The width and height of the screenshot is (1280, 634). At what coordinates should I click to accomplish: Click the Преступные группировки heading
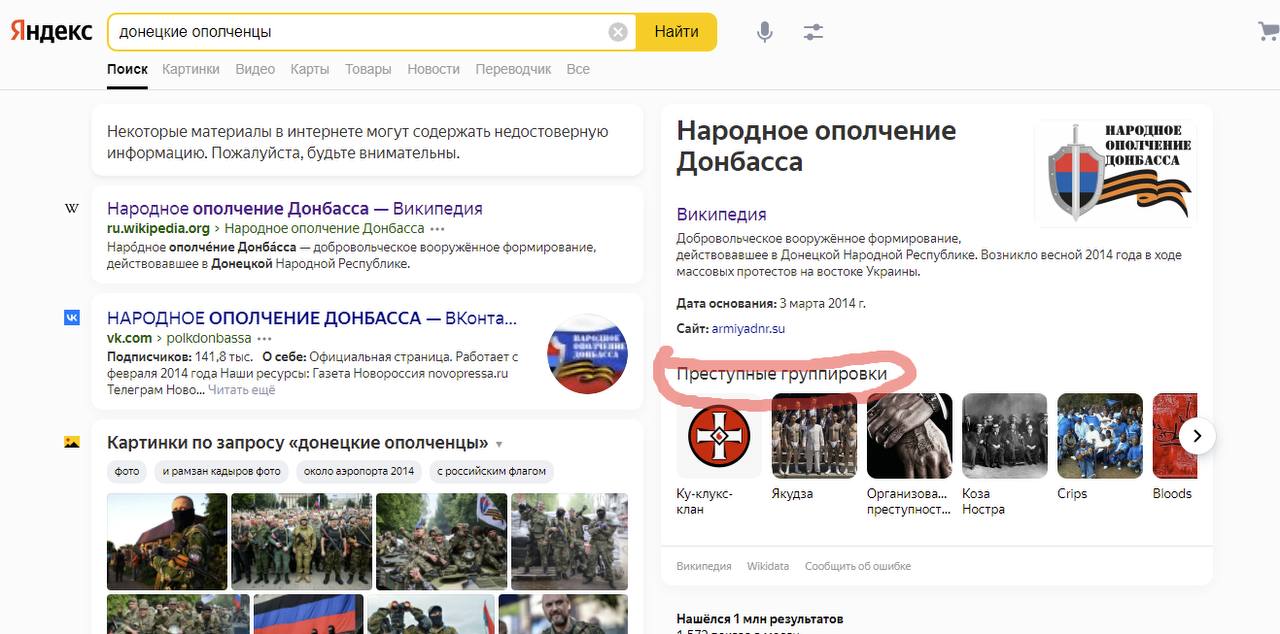[782, 373]
